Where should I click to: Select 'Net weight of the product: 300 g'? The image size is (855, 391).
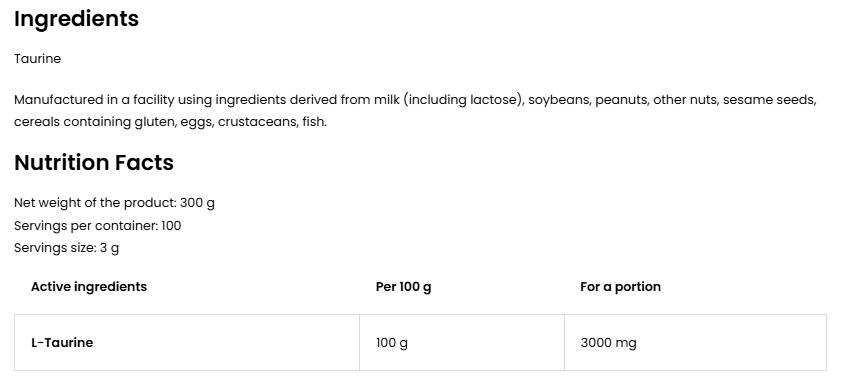(114, 203)
